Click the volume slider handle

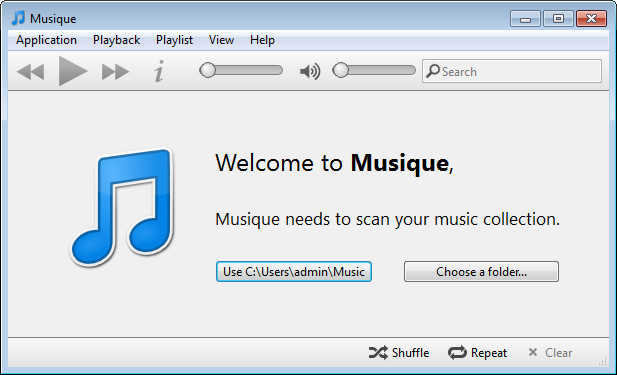[340, 70]
